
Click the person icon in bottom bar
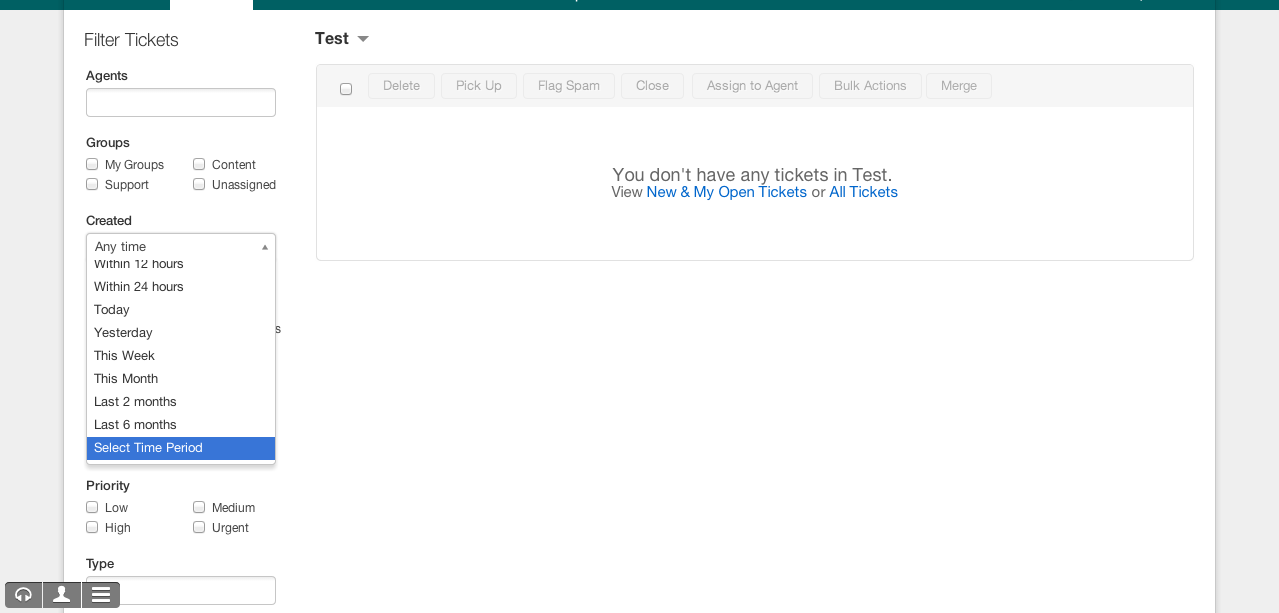click(62, 595)
